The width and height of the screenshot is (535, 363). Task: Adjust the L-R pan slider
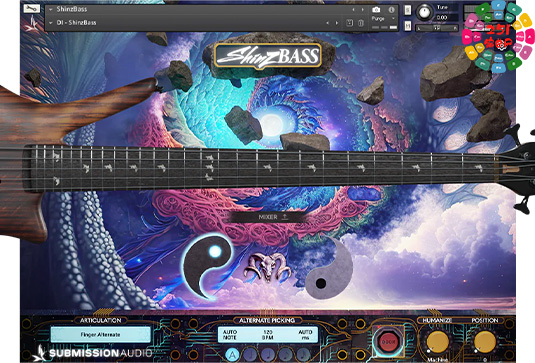tap(437, 28)
